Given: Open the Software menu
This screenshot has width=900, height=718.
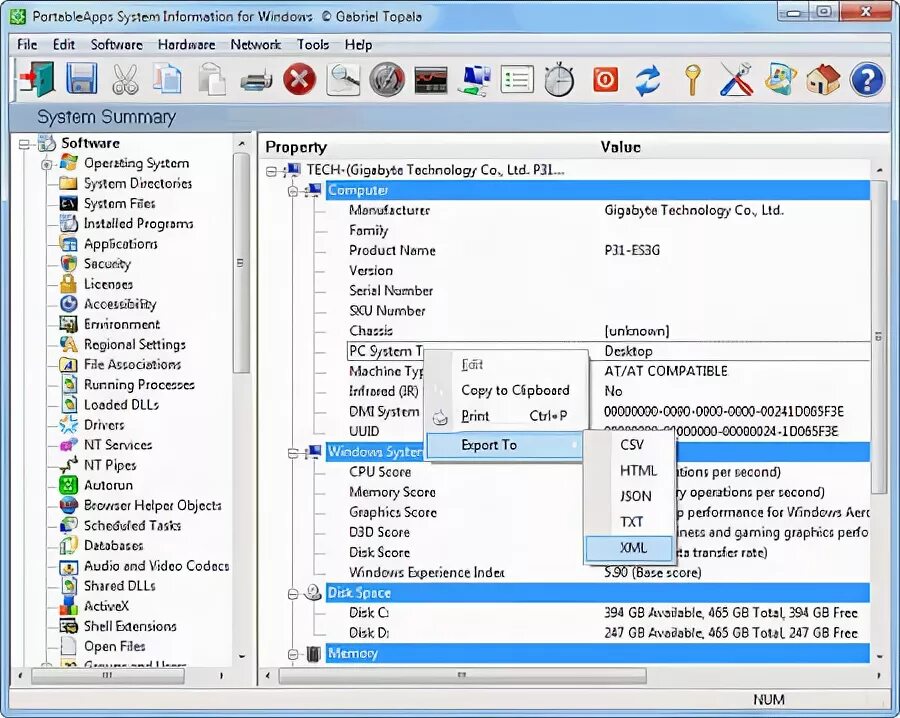Looking at the screenshot, I should (117, 45).
